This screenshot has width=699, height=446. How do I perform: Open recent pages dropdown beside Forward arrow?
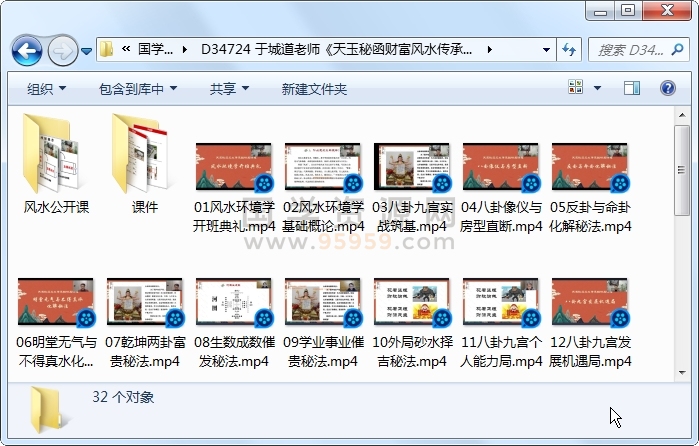86,51
